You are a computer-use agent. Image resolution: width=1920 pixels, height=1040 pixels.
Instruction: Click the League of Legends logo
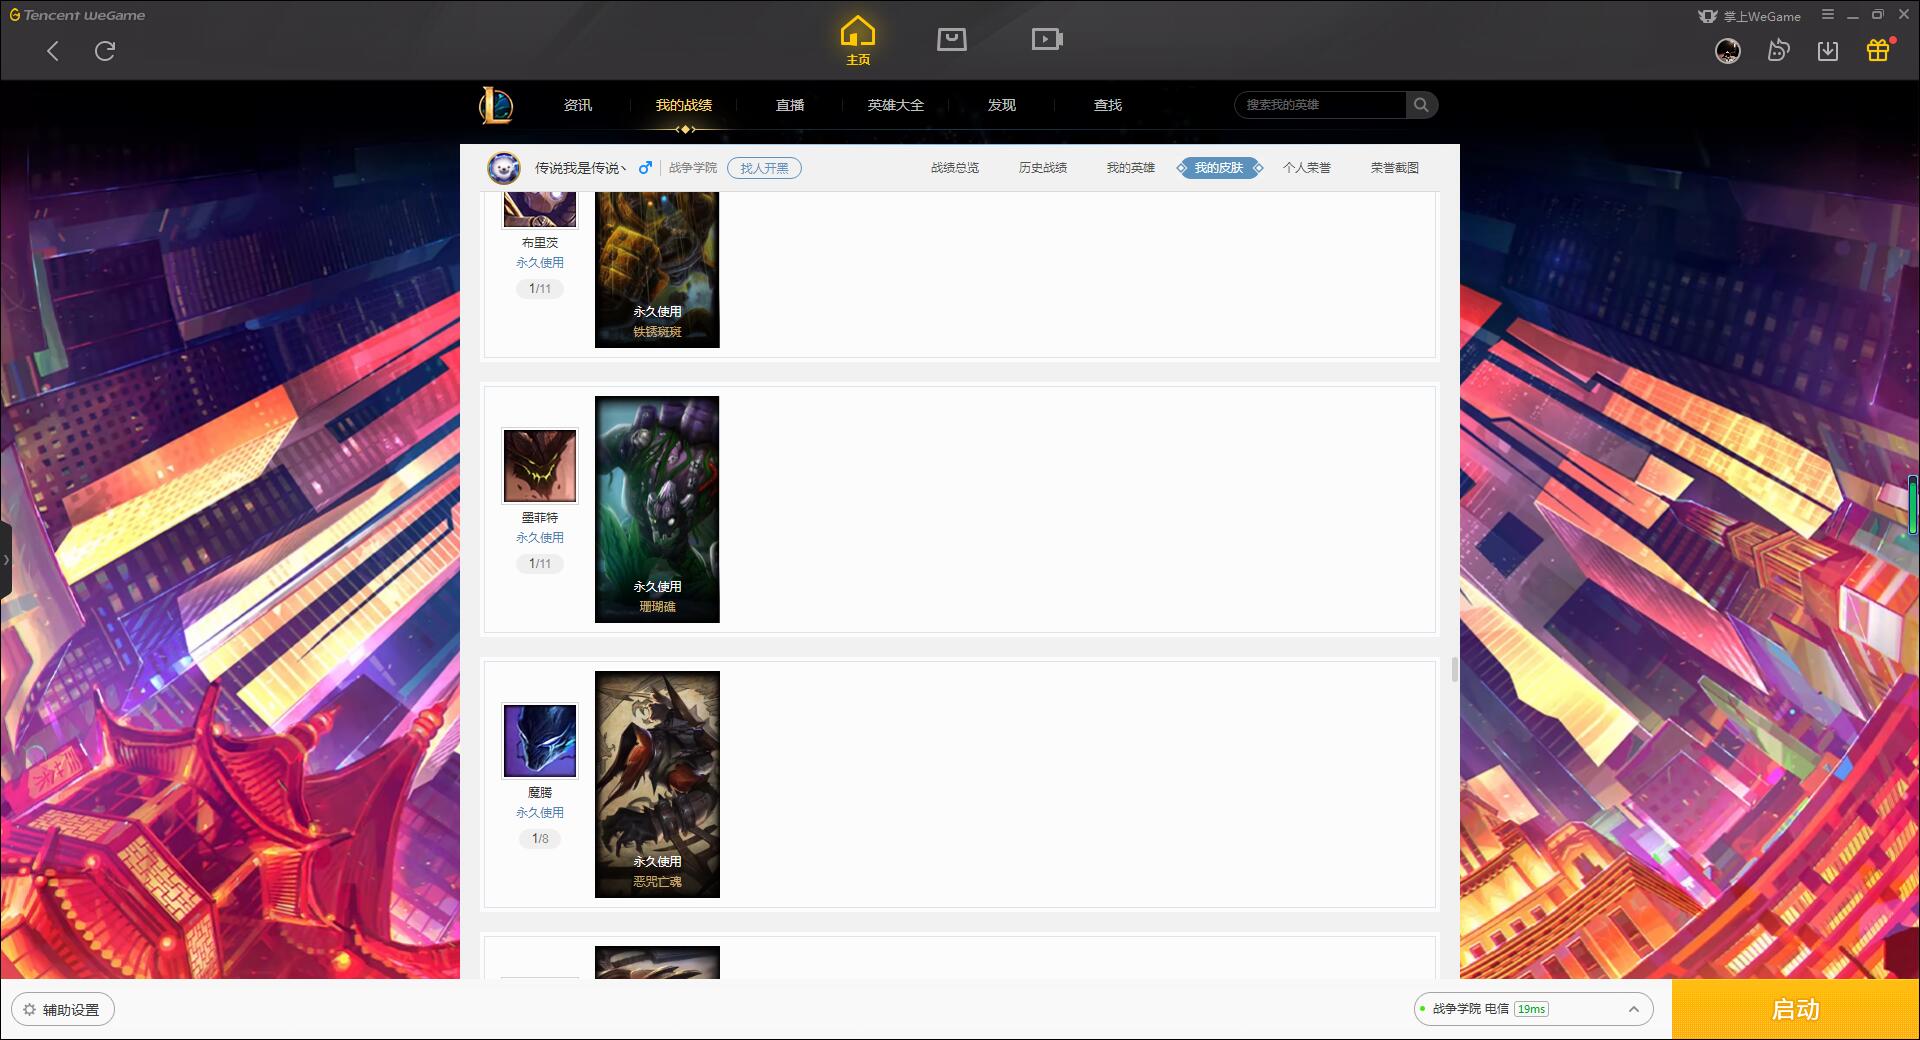[496, 105]
